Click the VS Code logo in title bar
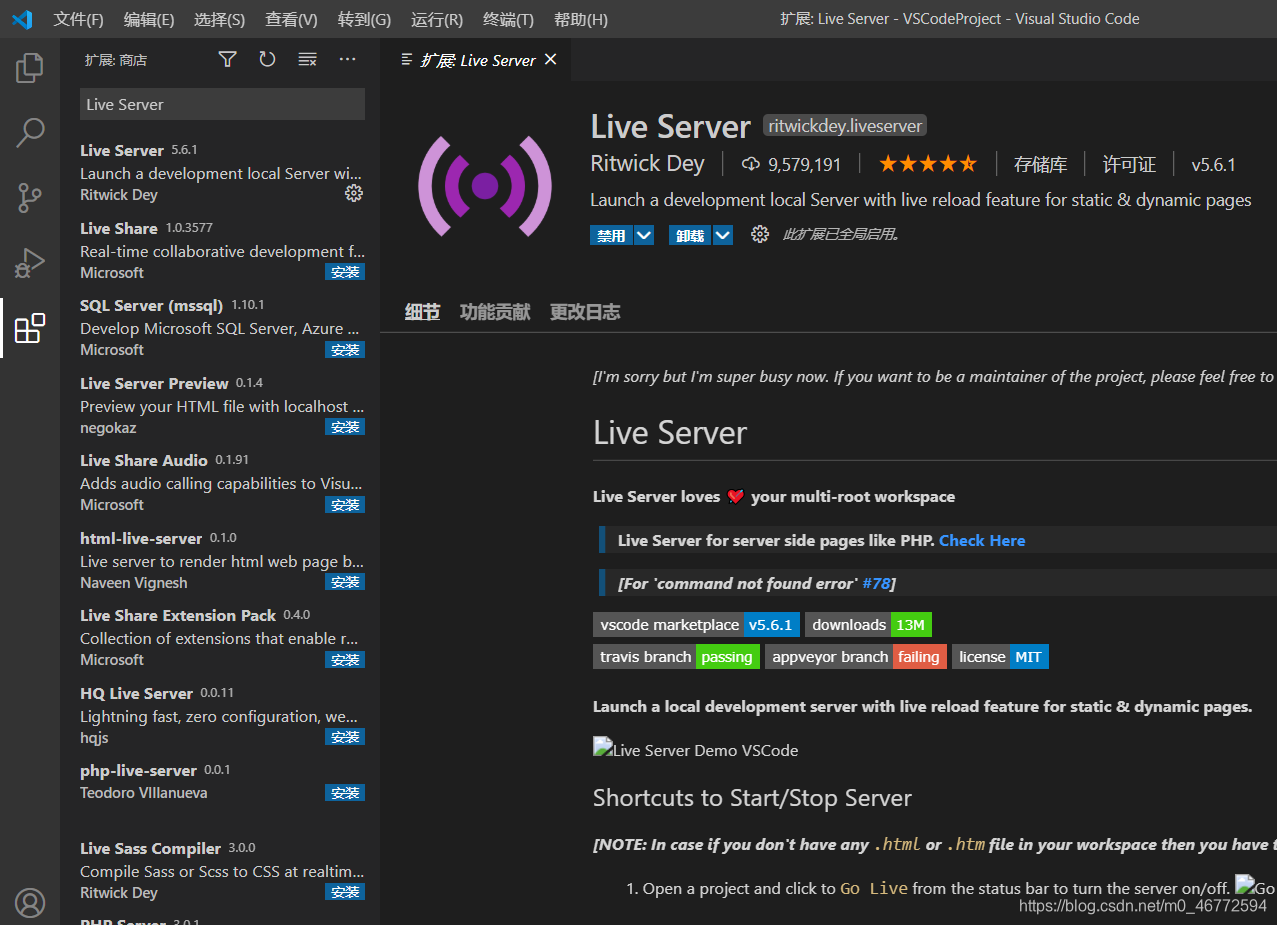This screenshot has height=925, width=1277. (22, 19)
